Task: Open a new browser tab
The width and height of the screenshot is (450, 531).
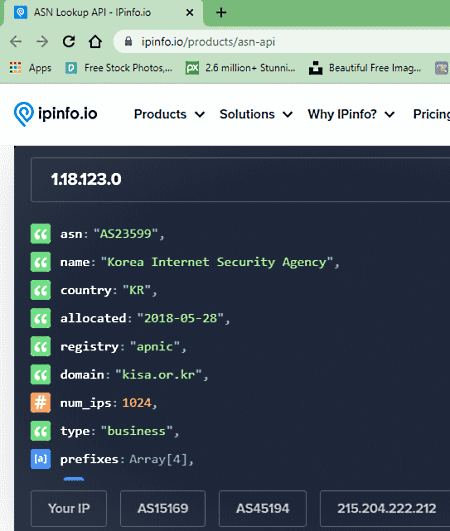Action: point(221,13)
